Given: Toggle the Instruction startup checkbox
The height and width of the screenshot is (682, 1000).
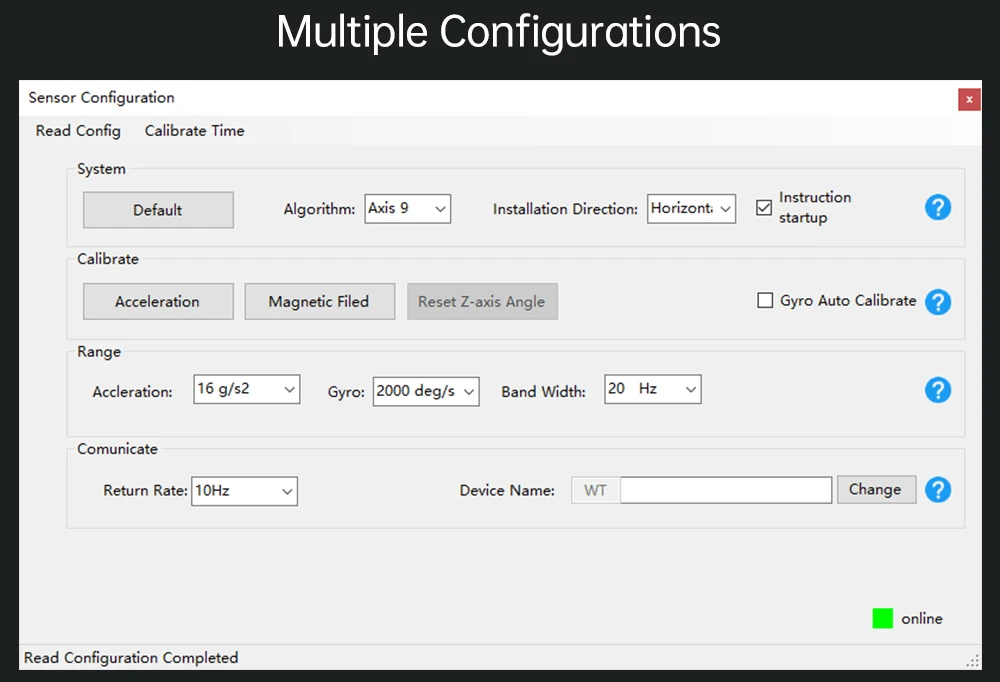Looking at the screenshot, I should [x=763, y=207].
